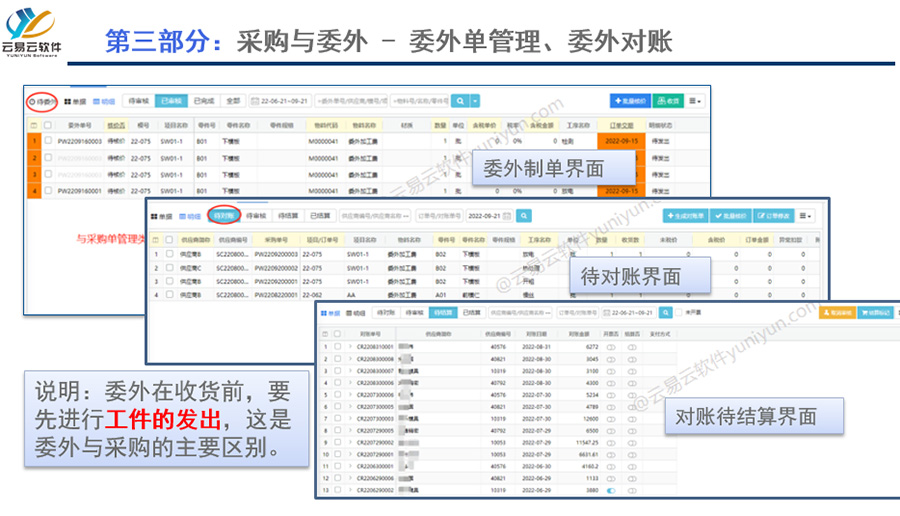The image size is (900, 516).
Task: Tick the checkbox for row PW2208220001 in the 待对账 table
Action: [169, 294]
